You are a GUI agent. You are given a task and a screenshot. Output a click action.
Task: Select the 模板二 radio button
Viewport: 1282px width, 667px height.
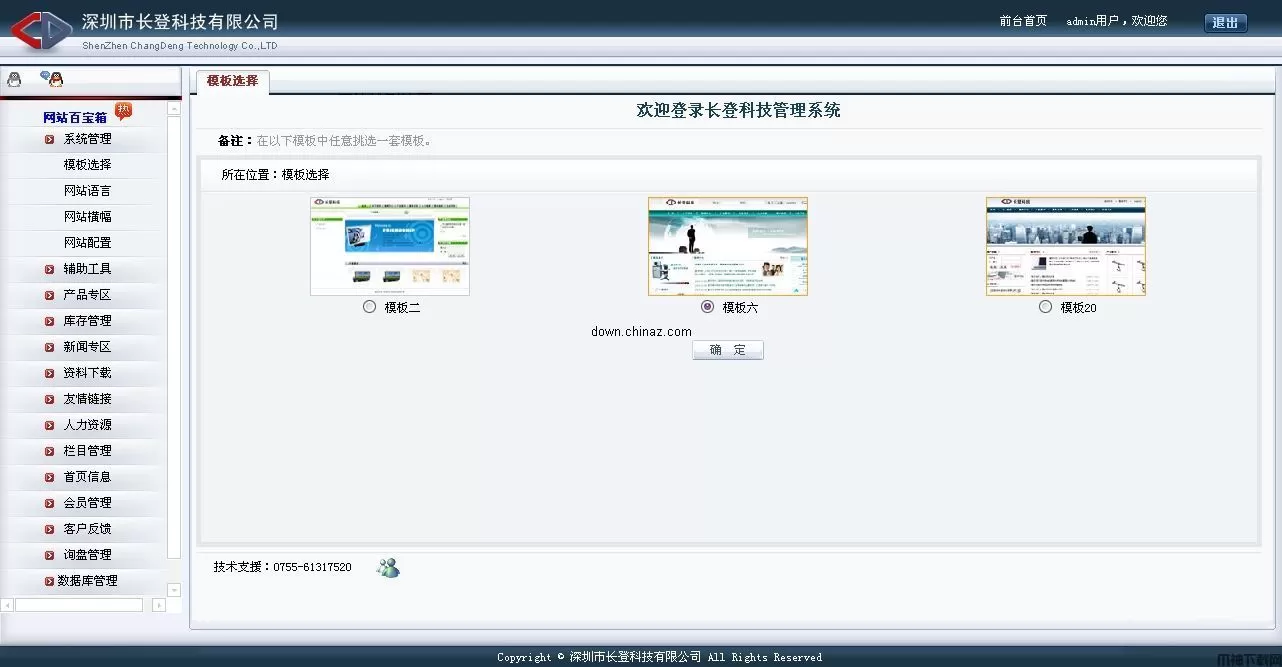coord(370,307)
